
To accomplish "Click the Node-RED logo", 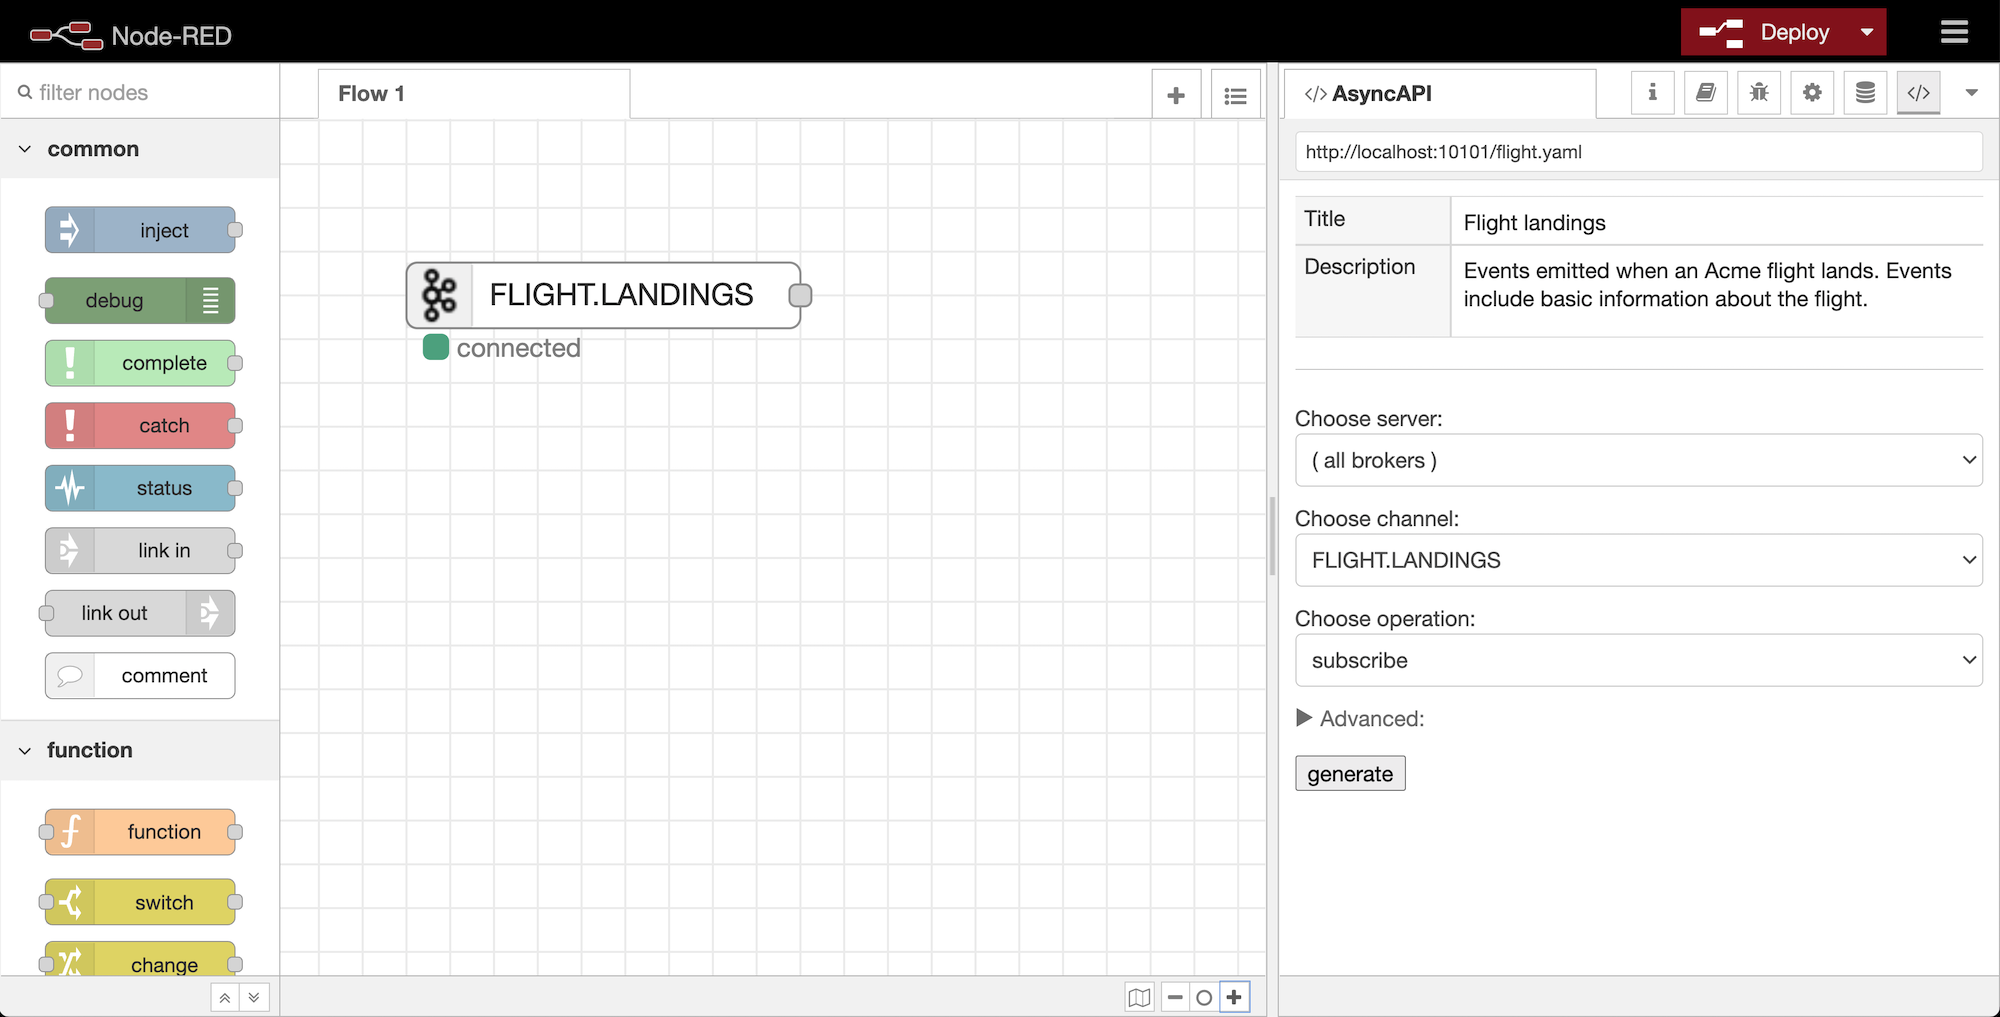I will [x=130, y=35].
